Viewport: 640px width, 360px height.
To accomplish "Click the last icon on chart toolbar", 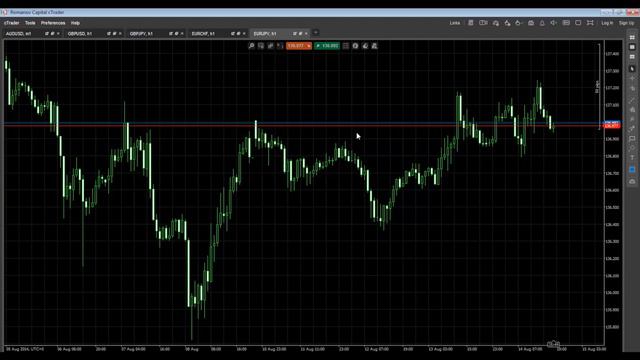I will (374, 46).
